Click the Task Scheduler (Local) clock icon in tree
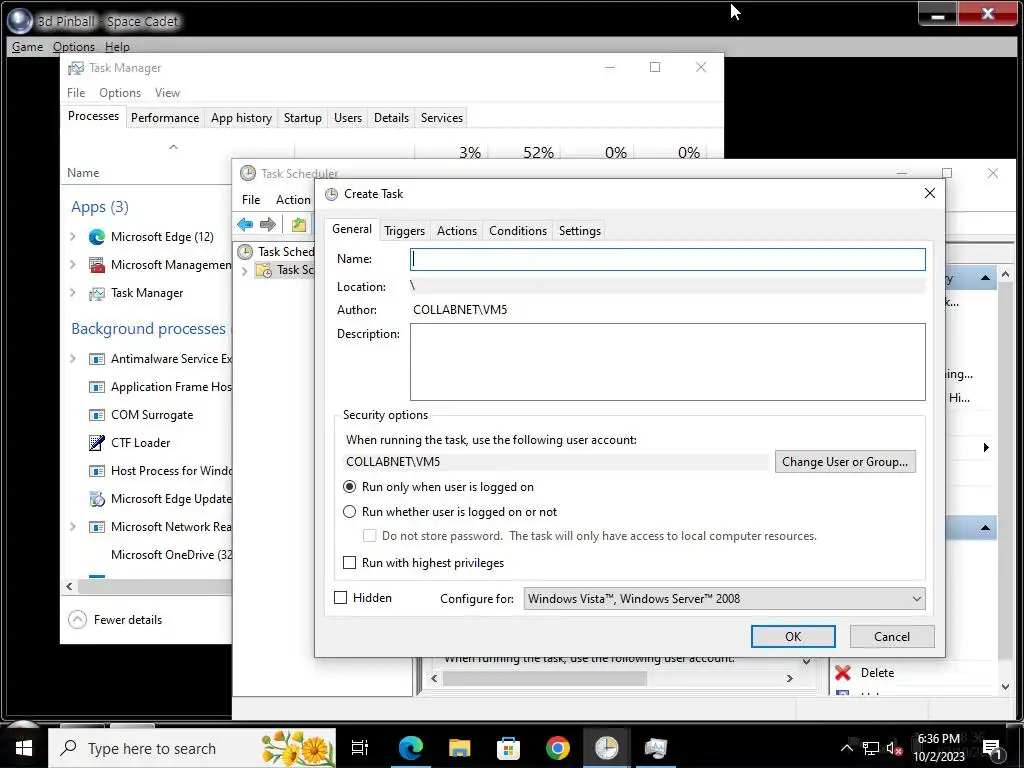 [x=245, y=251]
